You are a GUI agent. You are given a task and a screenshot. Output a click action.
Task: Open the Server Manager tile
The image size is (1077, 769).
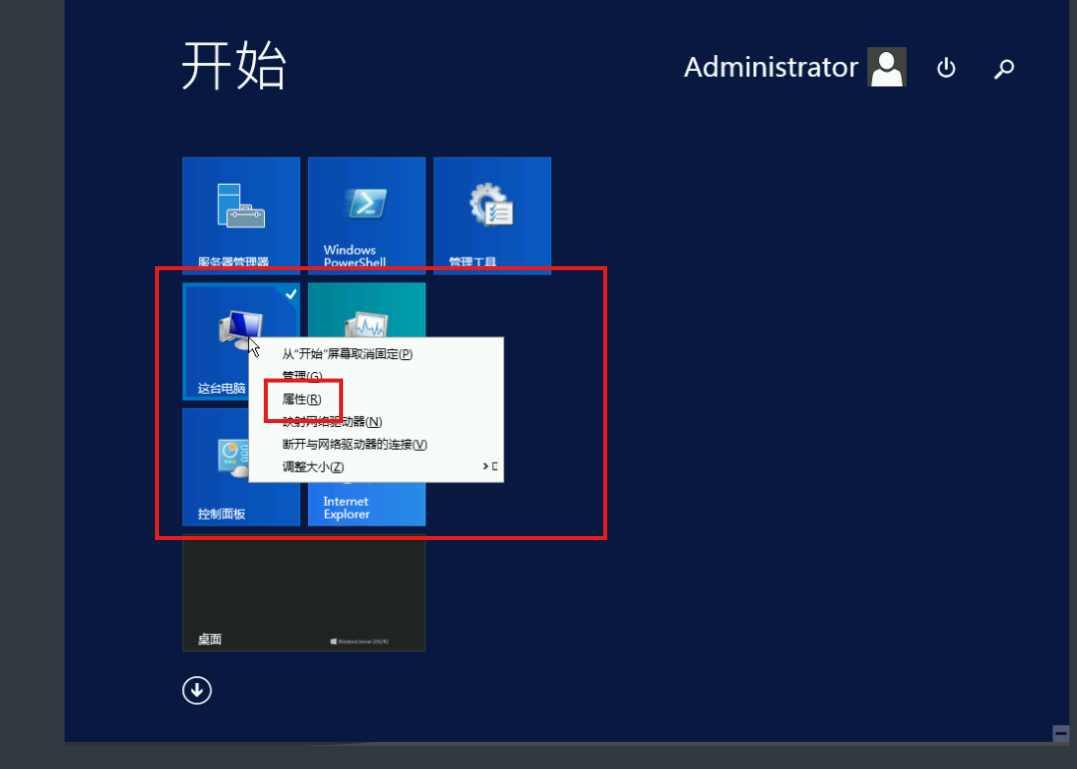click(240, 214)
